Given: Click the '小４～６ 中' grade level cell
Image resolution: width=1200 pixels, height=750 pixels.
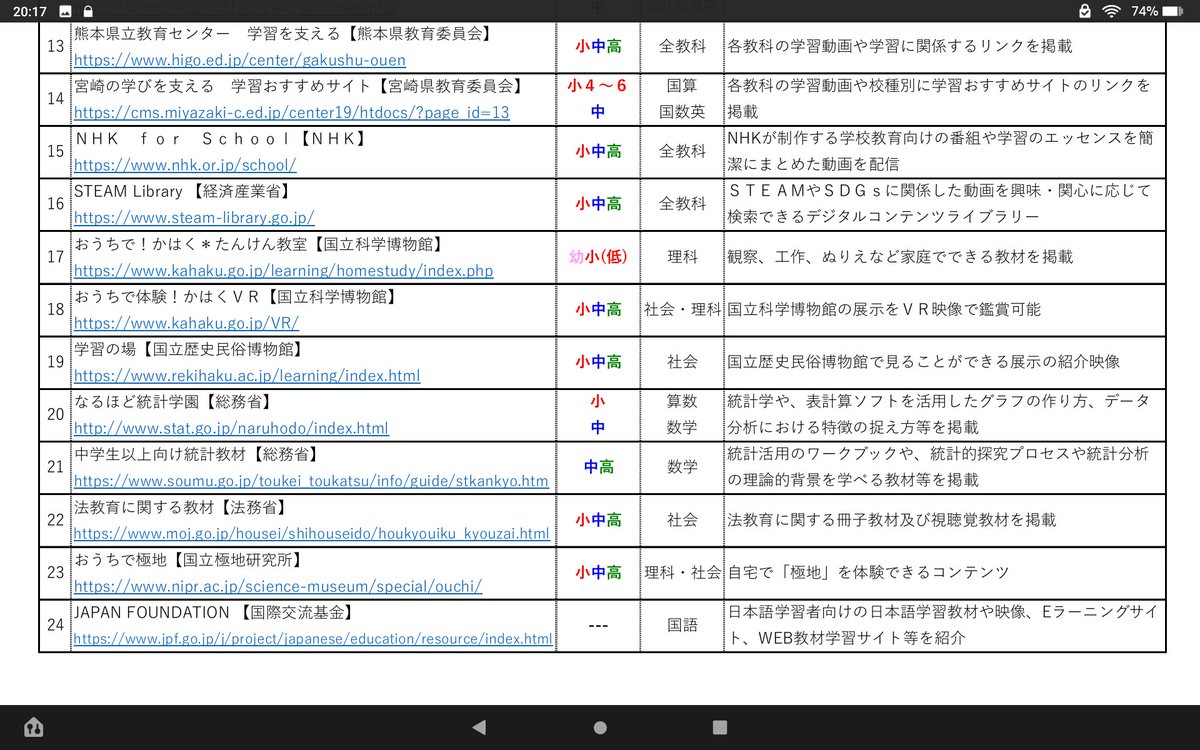Looking at the screenshot, I should [598, 99].
